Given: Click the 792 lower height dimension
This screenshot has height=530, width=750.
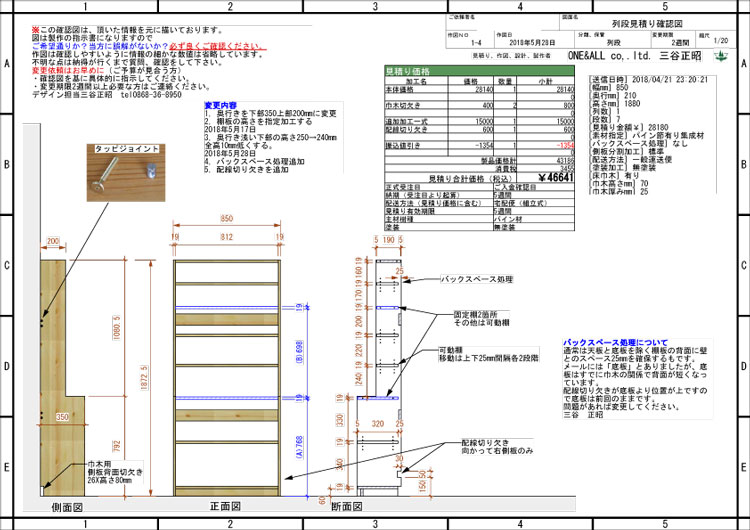Looking at the screenshot, I should pos(117,446).
